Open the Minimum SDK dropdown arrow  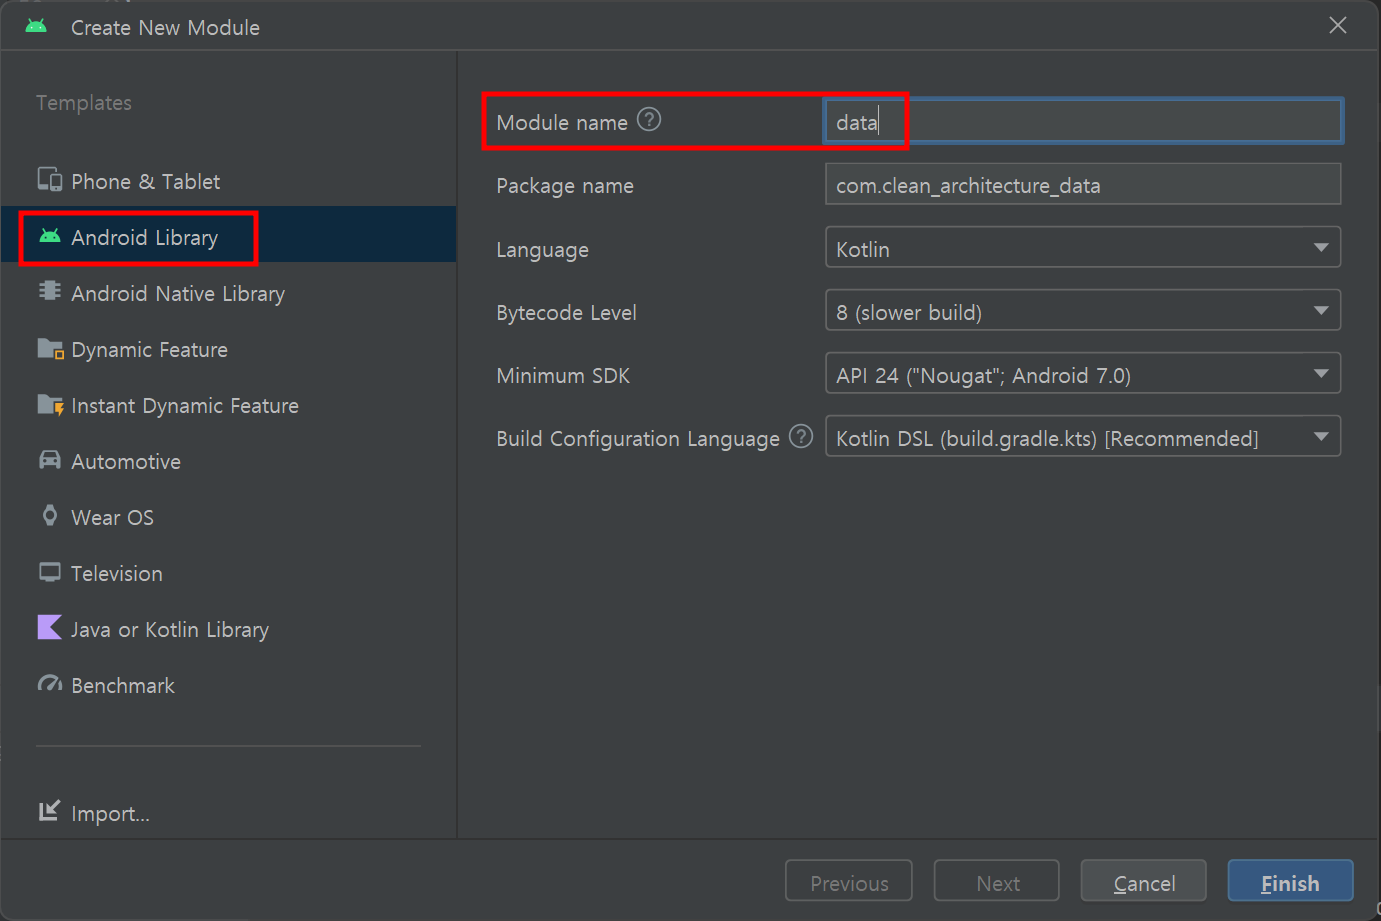click(1321, 374)
